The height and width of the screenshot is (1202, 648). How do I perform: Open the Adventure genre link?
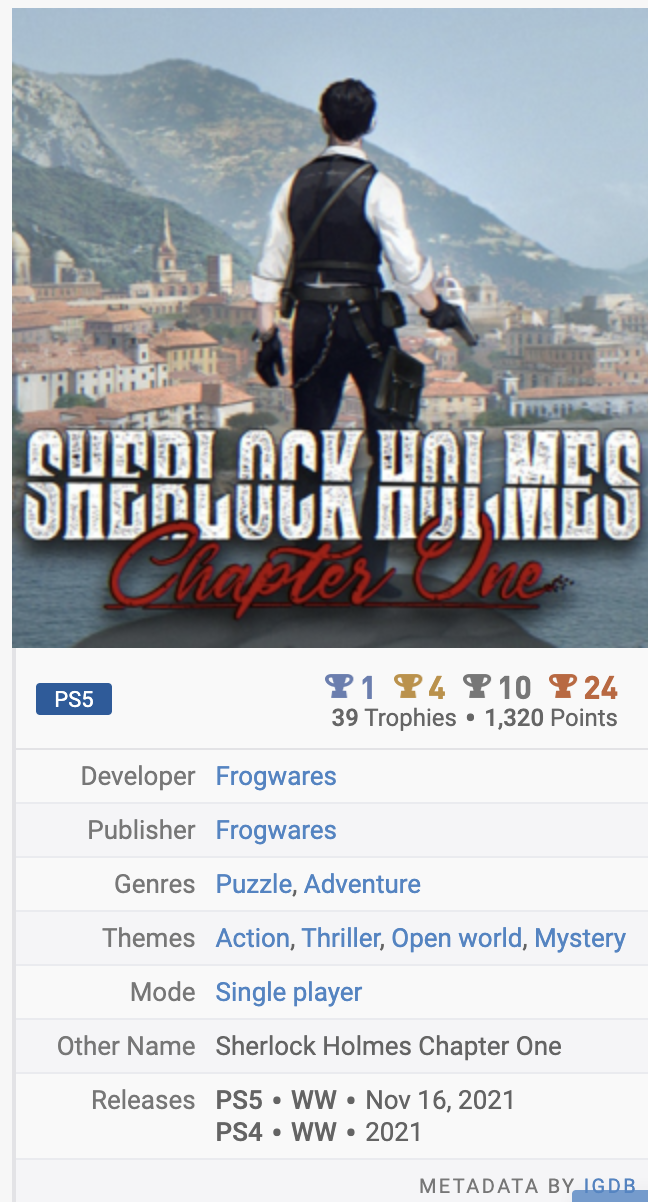[362, 884]
